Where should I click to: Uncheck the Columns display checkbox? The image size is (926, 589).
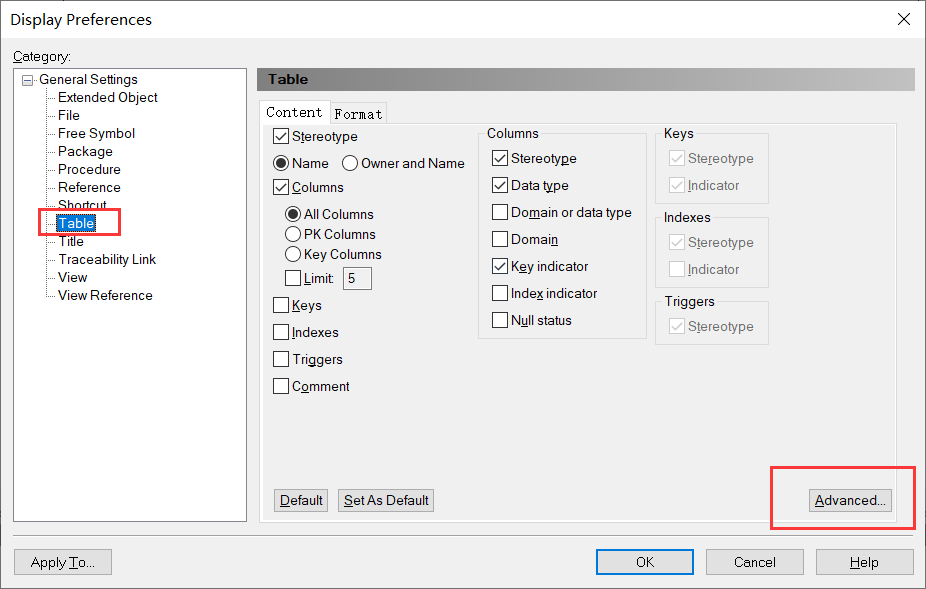281,187
